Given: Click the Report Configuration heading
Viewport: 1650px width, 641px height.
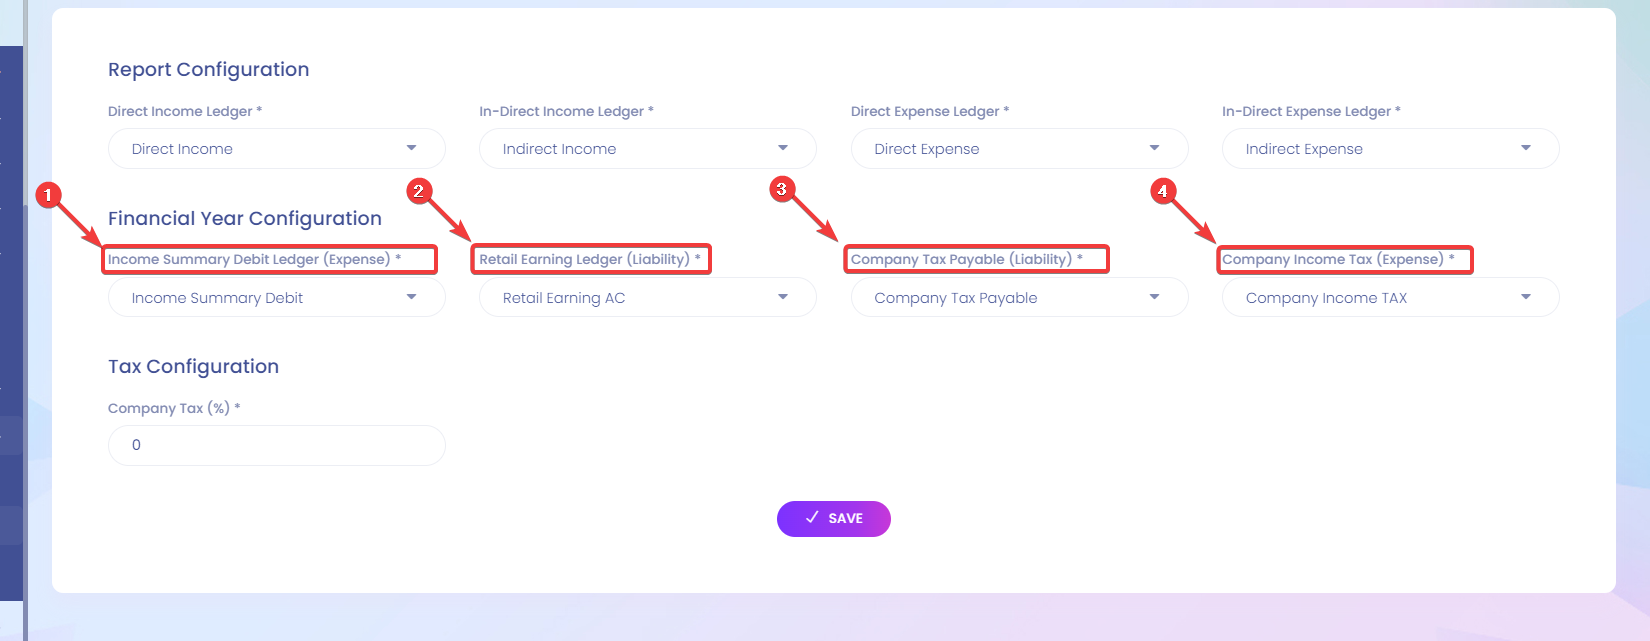Looking at the screenshot, I should coord(208,70).
